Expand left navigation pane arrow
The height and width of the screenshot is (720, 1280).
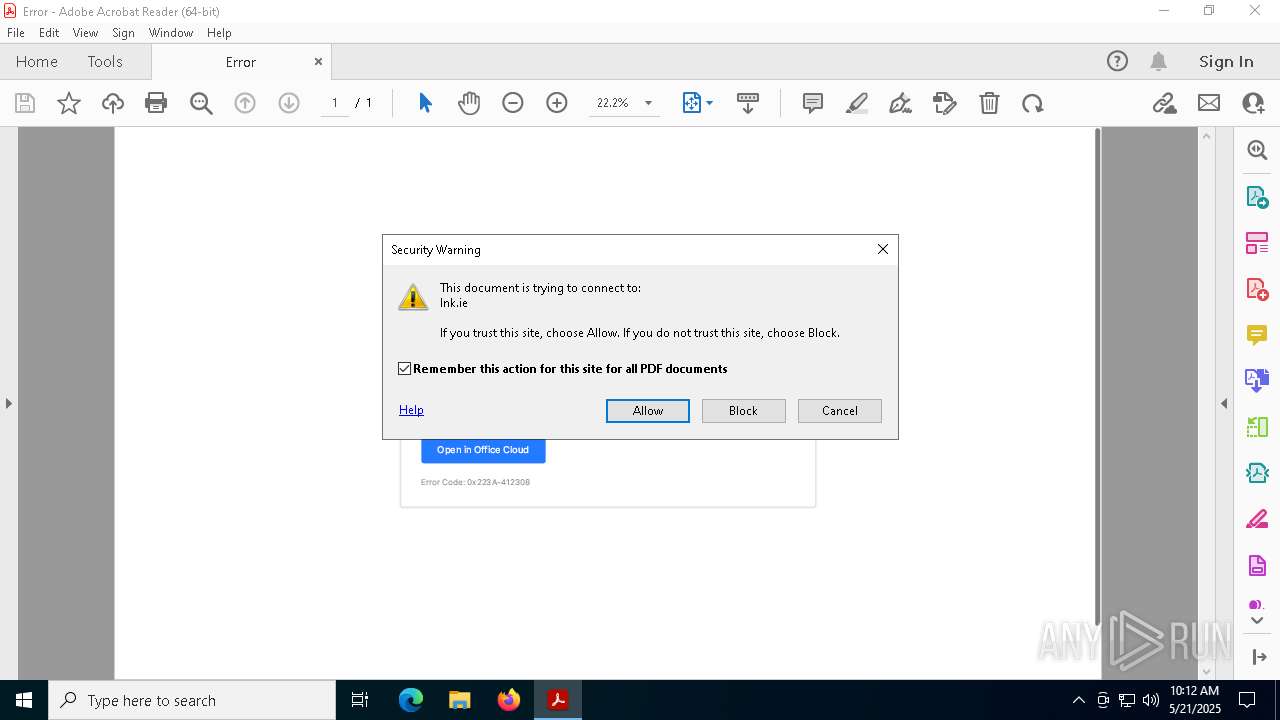pyautogui.click(x=9, y=404)
